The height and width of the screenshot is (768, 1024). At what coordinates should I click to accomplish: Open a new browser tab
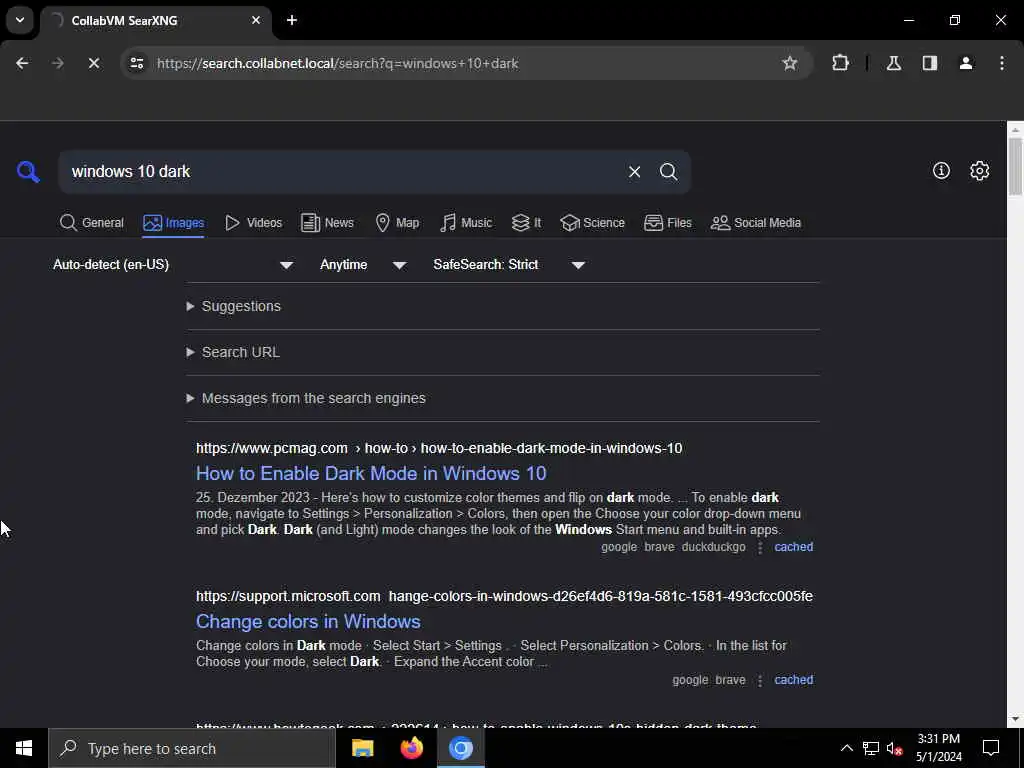point(292,20)
